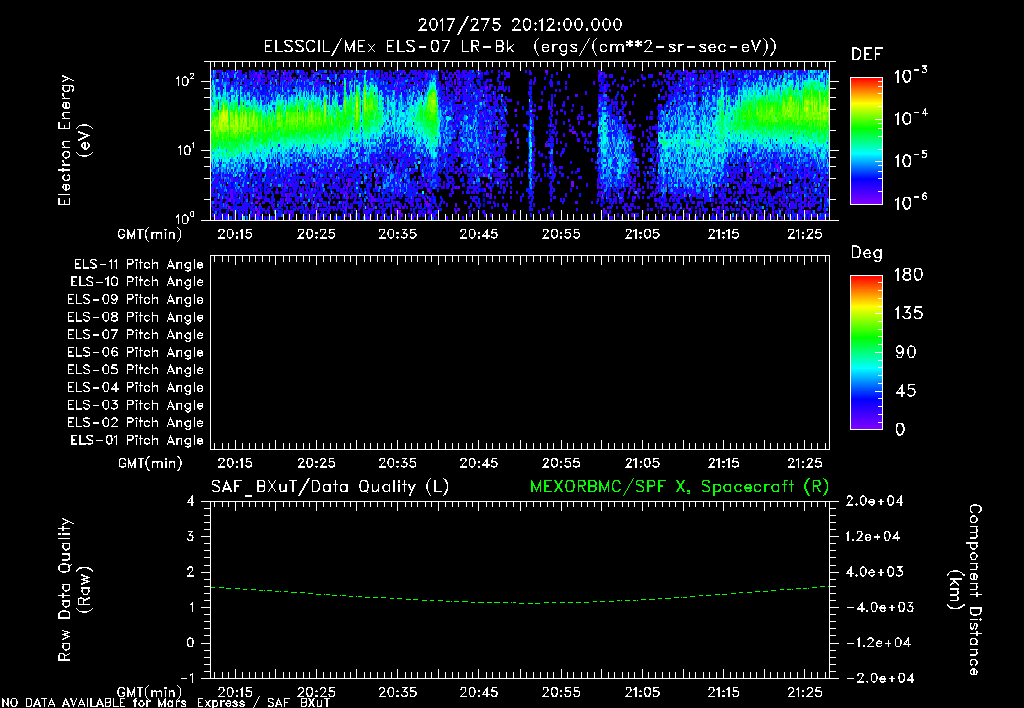Click '20:15' under the energy spectrogram
The height and width of the screenshot is (708, 1024).
point(235,234)
